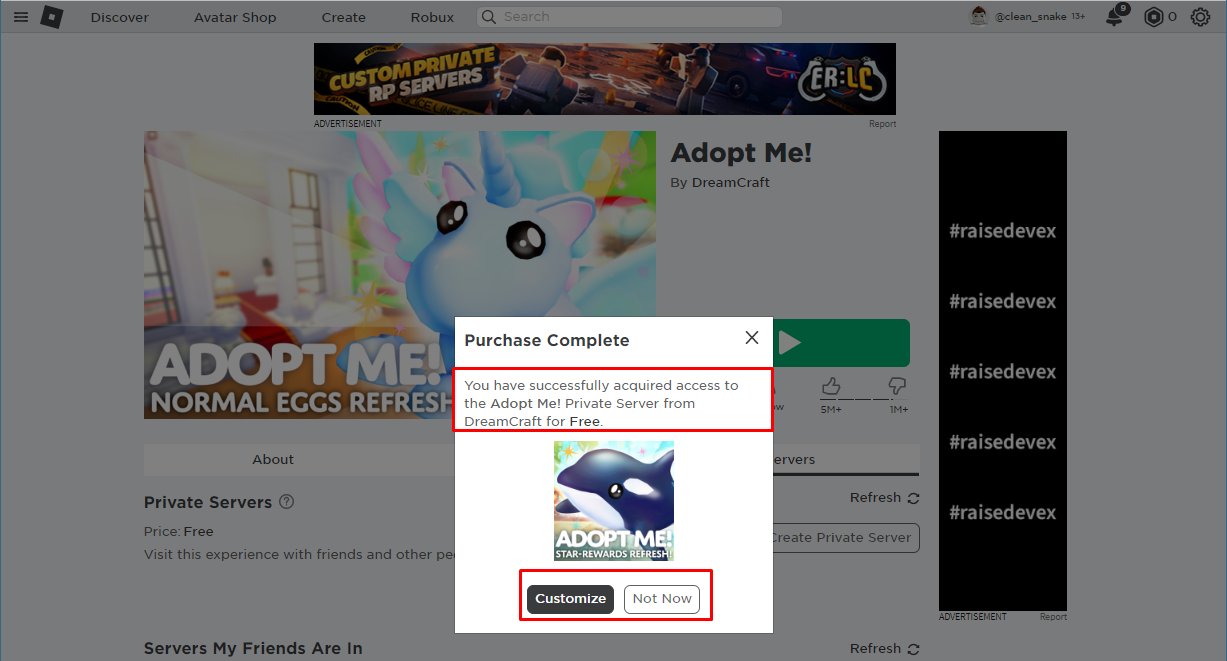This screenshot has height=661, width=1227.
Task: Close the Purchase Complete dialog
Action: pos(752,338)
